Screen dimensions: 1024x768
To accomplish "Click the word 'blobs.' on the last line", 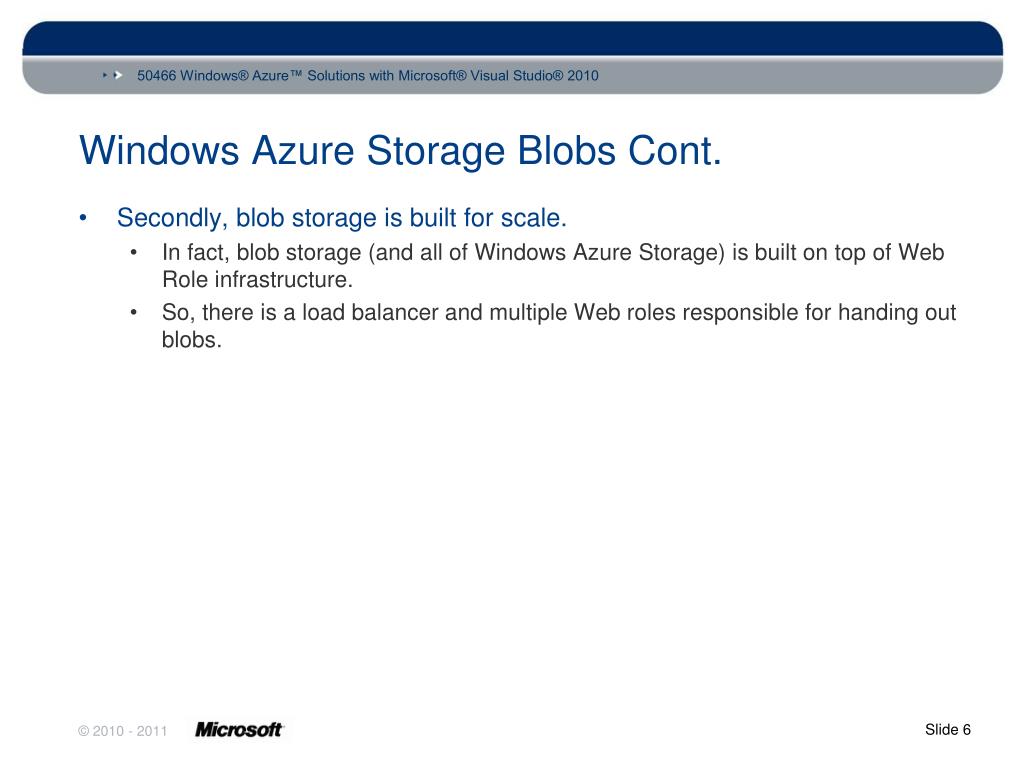I will (192, 340).
